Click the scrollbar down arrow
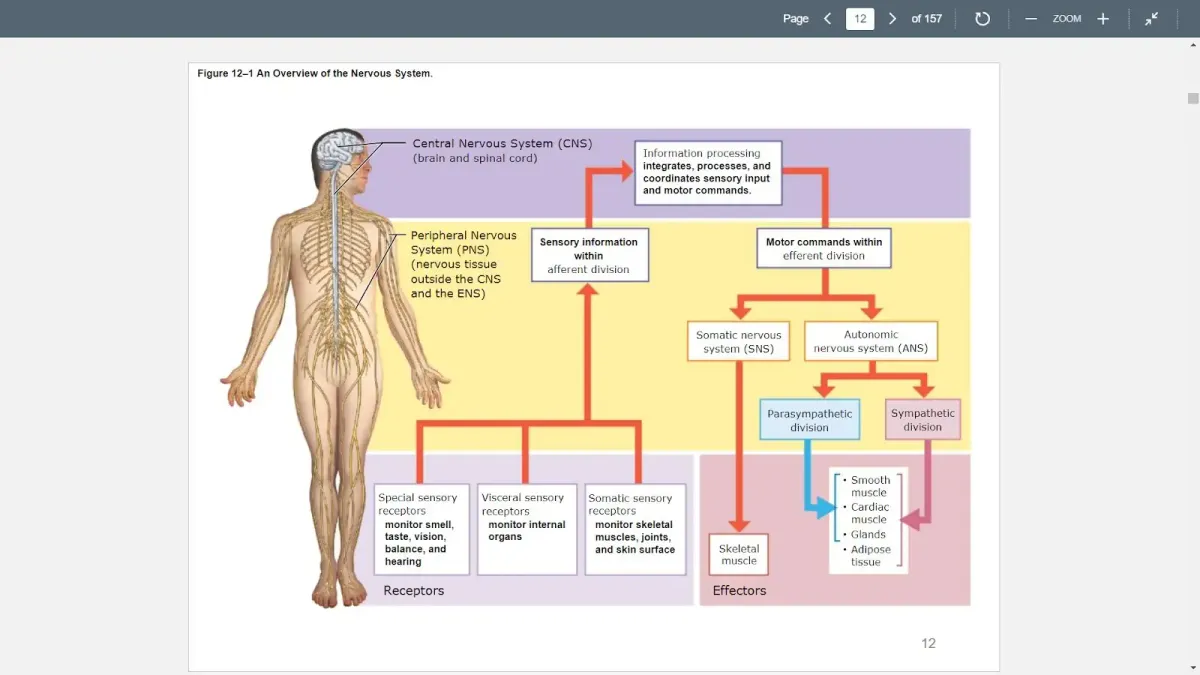Viewport: 1200px width, 675px height. pyautogui.click(x=1193, y=666)
